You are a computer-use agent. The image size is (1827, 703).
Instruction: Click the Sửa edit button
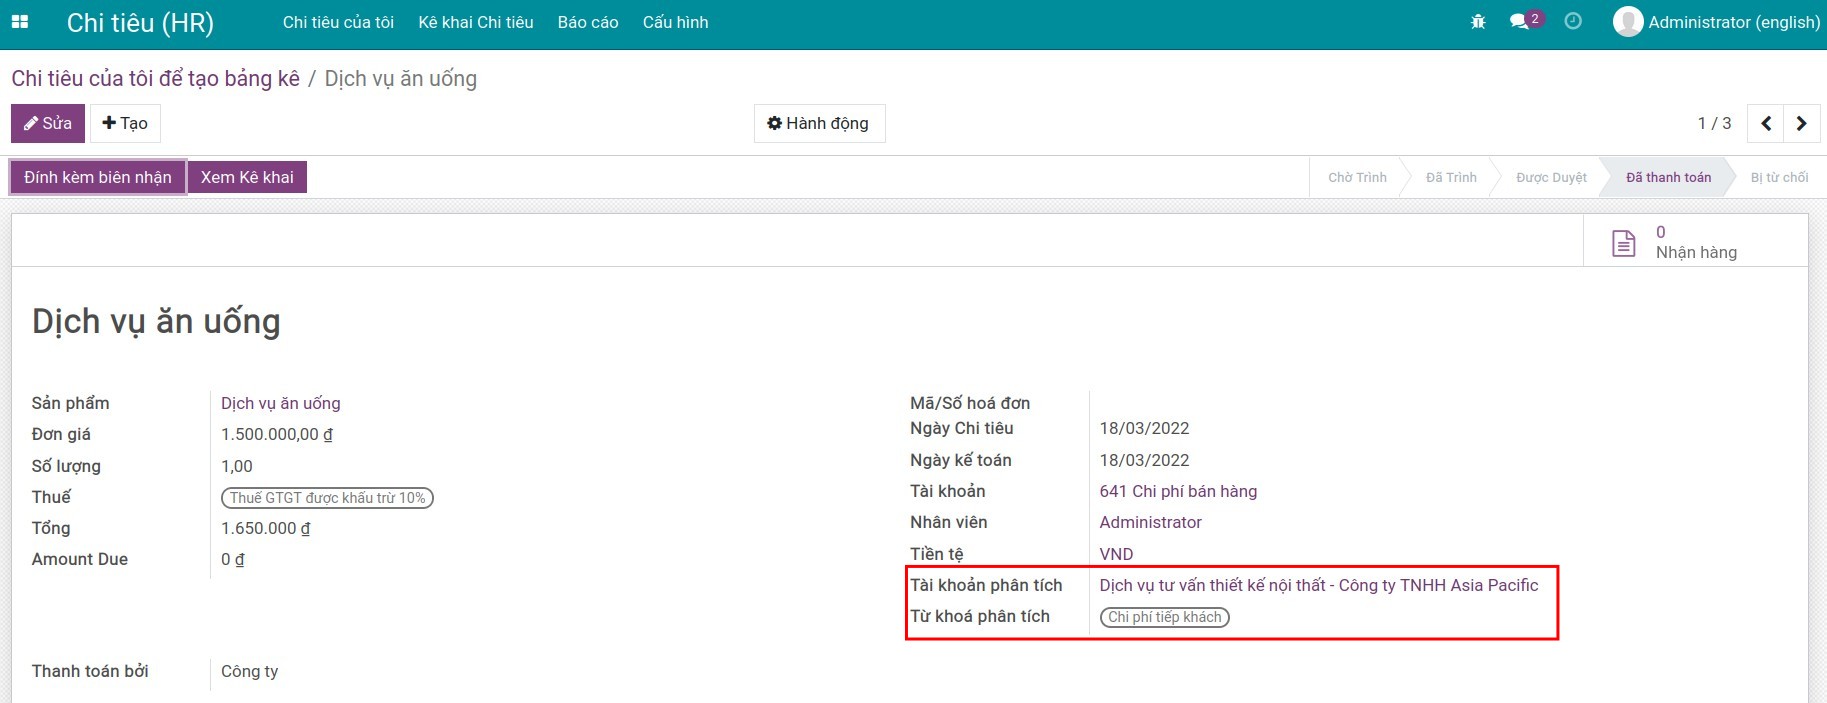(48, 124)
